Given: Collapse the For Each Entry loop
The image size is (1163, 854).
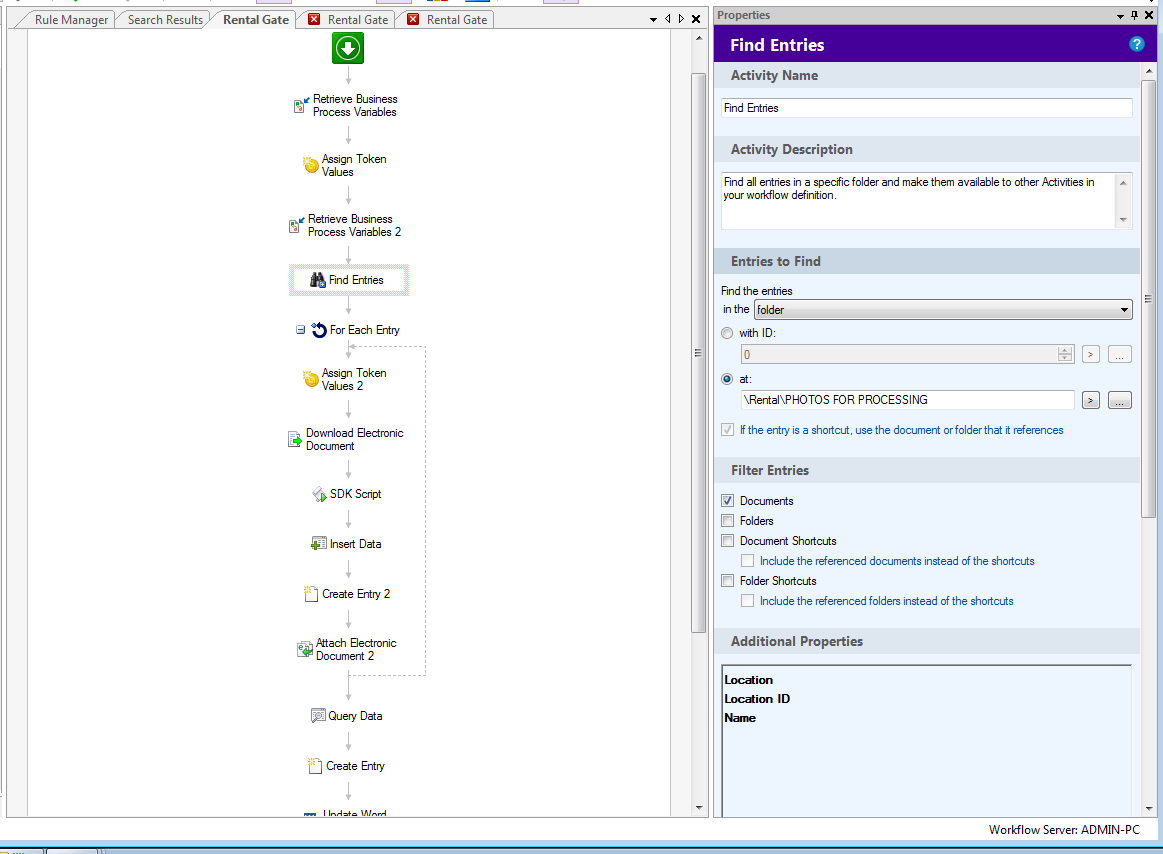Looking at the screenshot, I should [300, 329].
